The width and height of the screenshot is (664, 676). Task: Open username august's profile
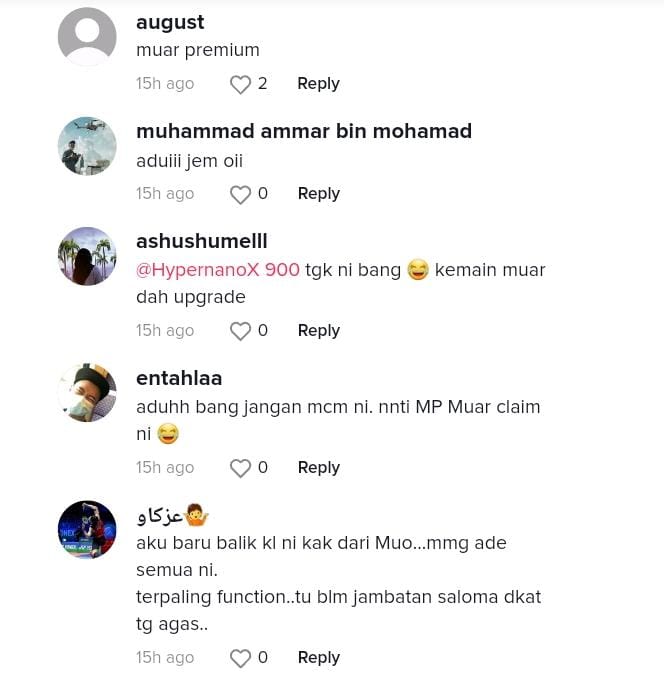[x=170, y=23]
